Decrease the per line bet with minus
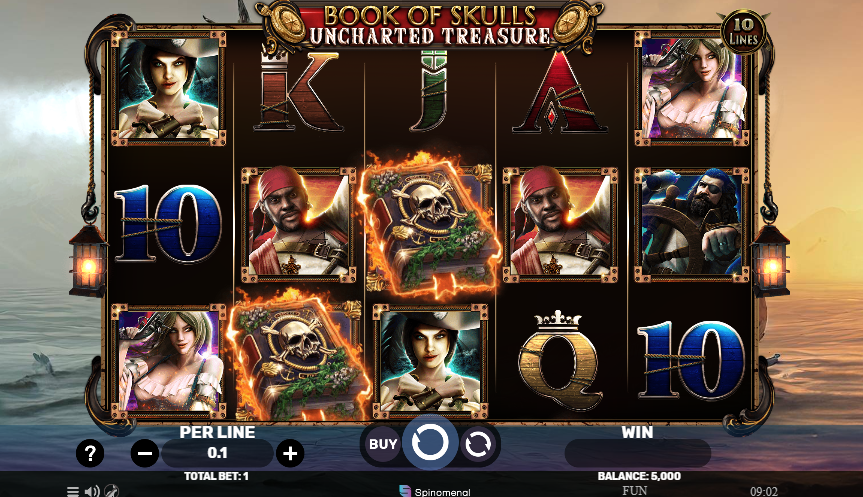863x497 pixels. coord(145,454)
